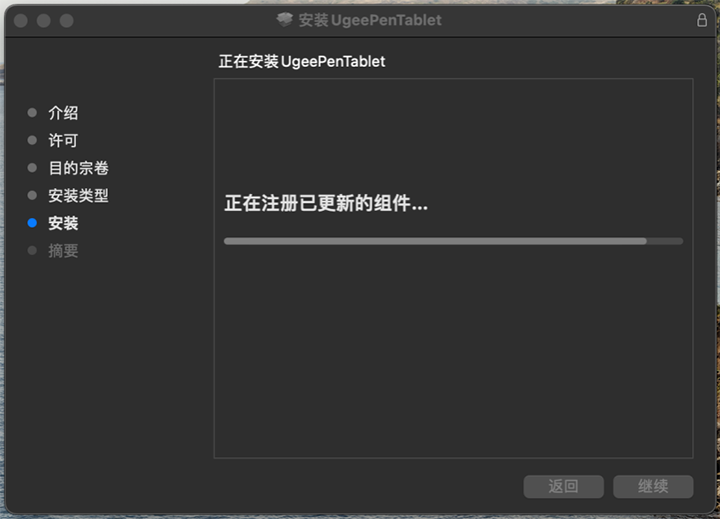The image size is (720, 519).
Task: Click the dimmed bullet beside 摘要
Action: [x=32, y=250]
